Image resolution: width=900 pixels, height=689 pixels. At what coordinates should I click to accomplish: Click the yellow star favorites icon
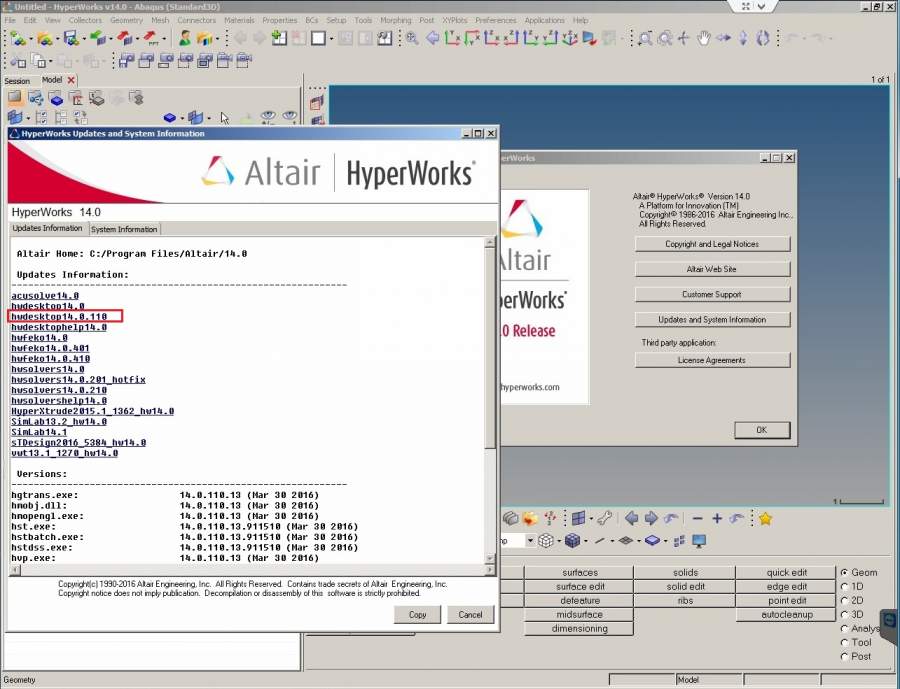point(765,519)
